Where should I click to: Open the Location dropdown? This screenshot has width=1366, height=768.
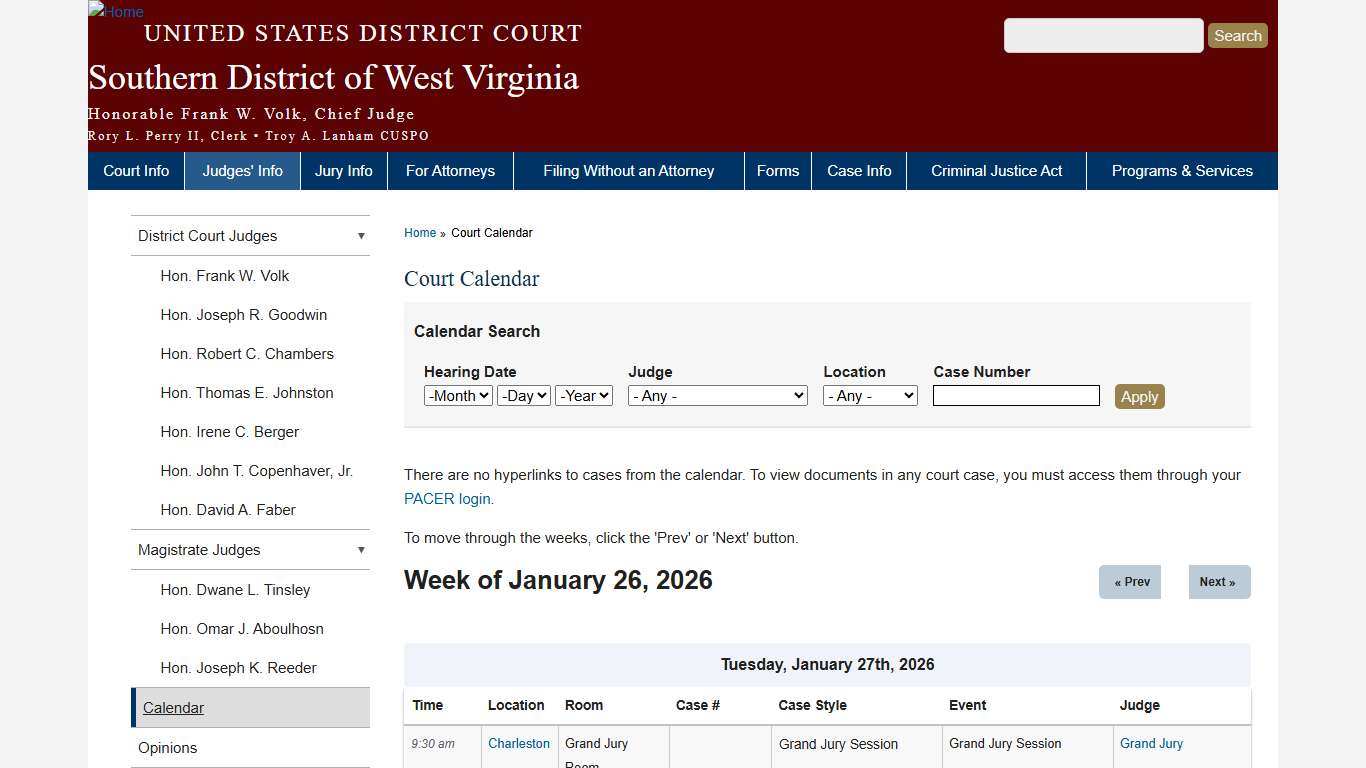tap(869, 395)
